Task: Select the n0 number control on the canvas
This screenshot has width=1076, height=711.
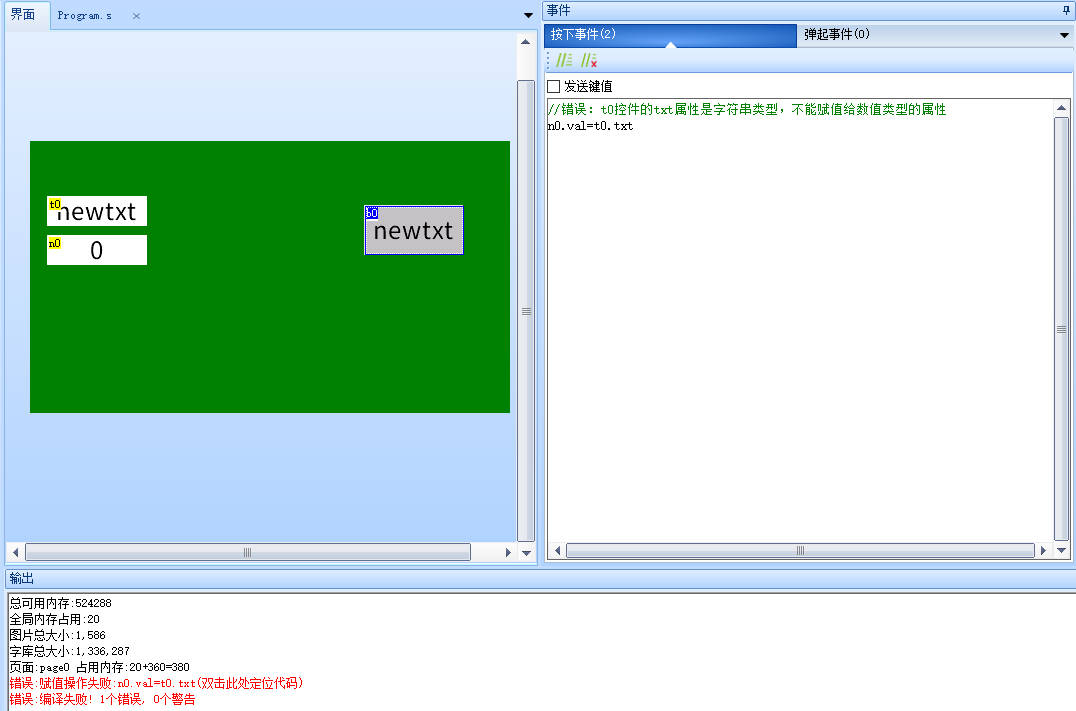Action: (97, 249)
